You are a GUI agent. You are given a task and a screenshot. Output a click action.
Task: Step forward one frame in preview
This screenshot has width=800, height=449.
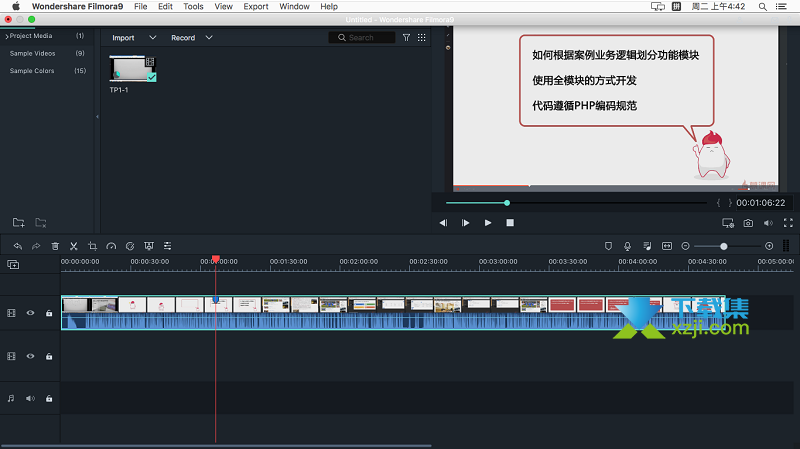pos(465,223)
